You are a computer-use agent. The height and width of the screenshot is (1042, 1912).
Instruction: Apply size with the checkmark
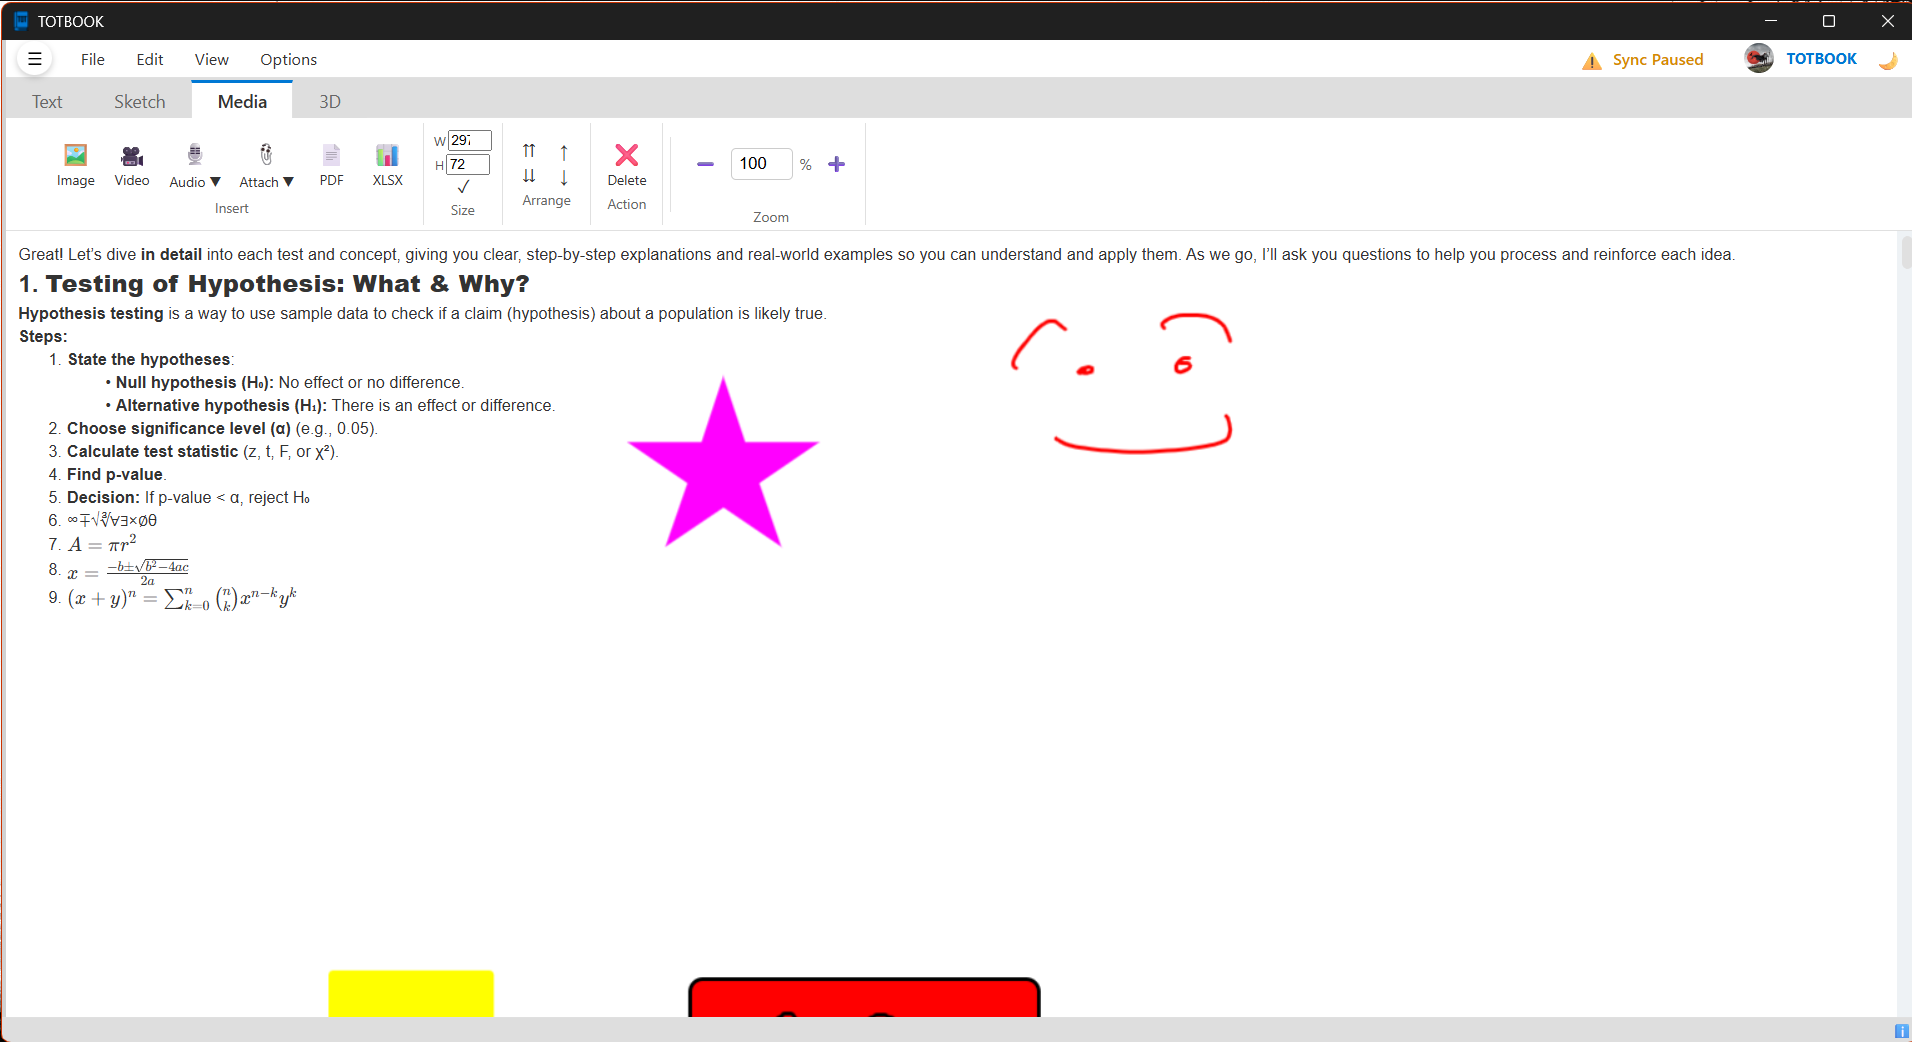(x=463, y=187)
